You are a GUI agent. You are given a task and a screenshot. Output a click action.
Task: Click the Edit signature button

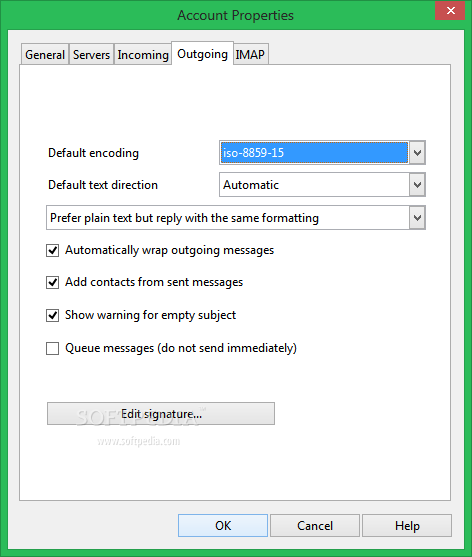[x=161, y=413]
